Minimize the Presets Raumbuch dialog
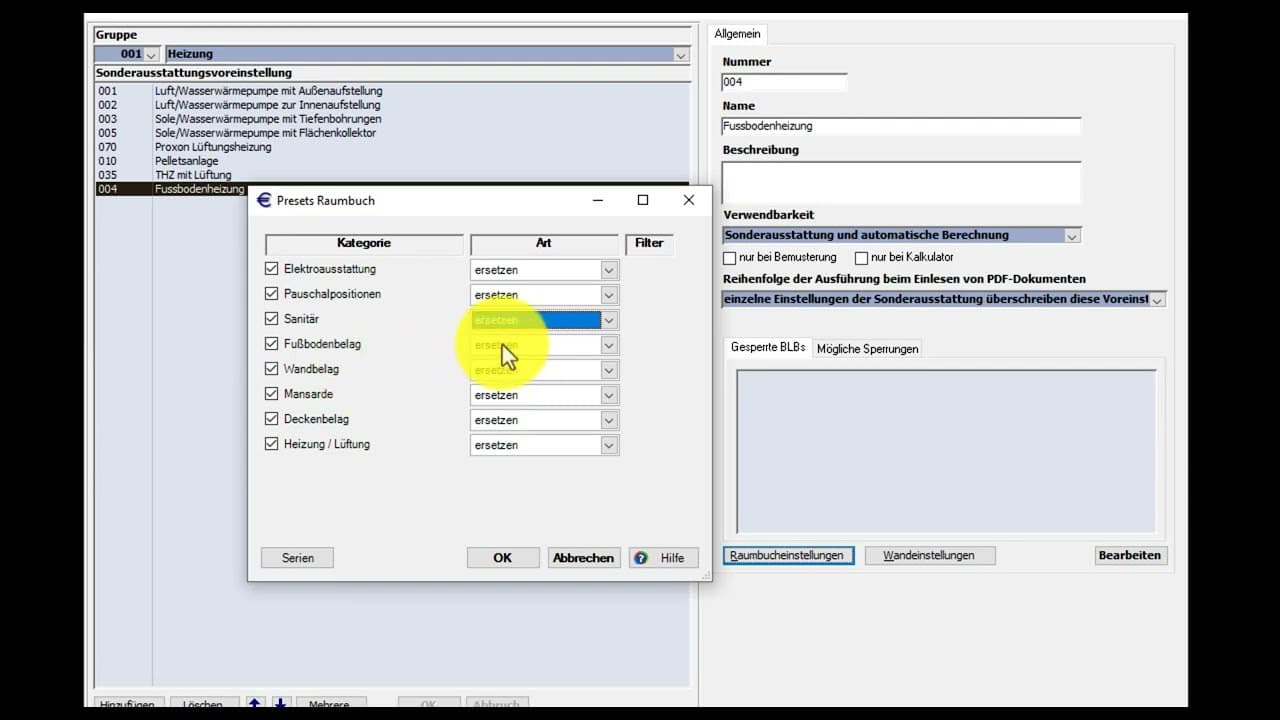 [598, 200]
